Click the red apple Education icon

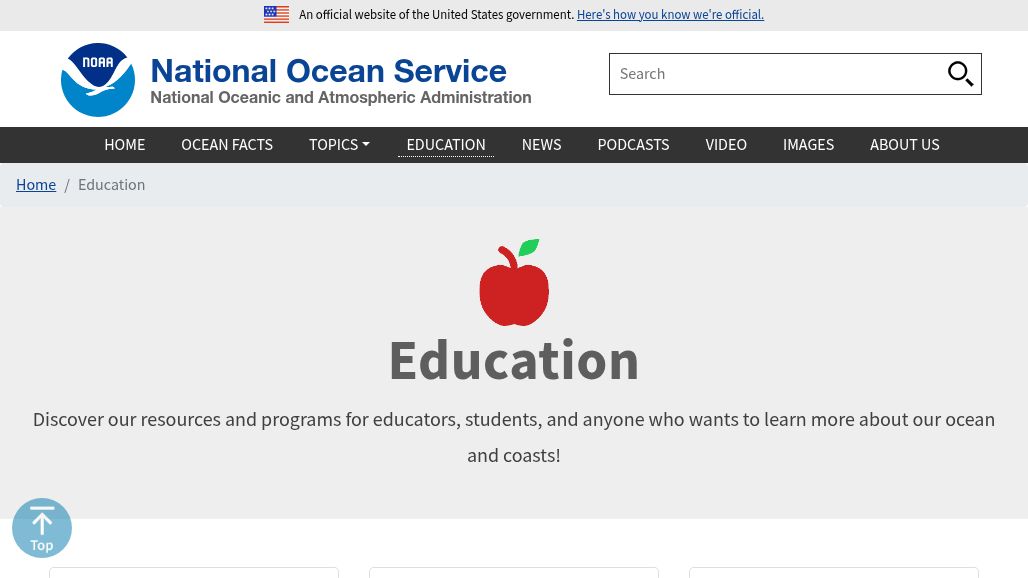(514, 281)
